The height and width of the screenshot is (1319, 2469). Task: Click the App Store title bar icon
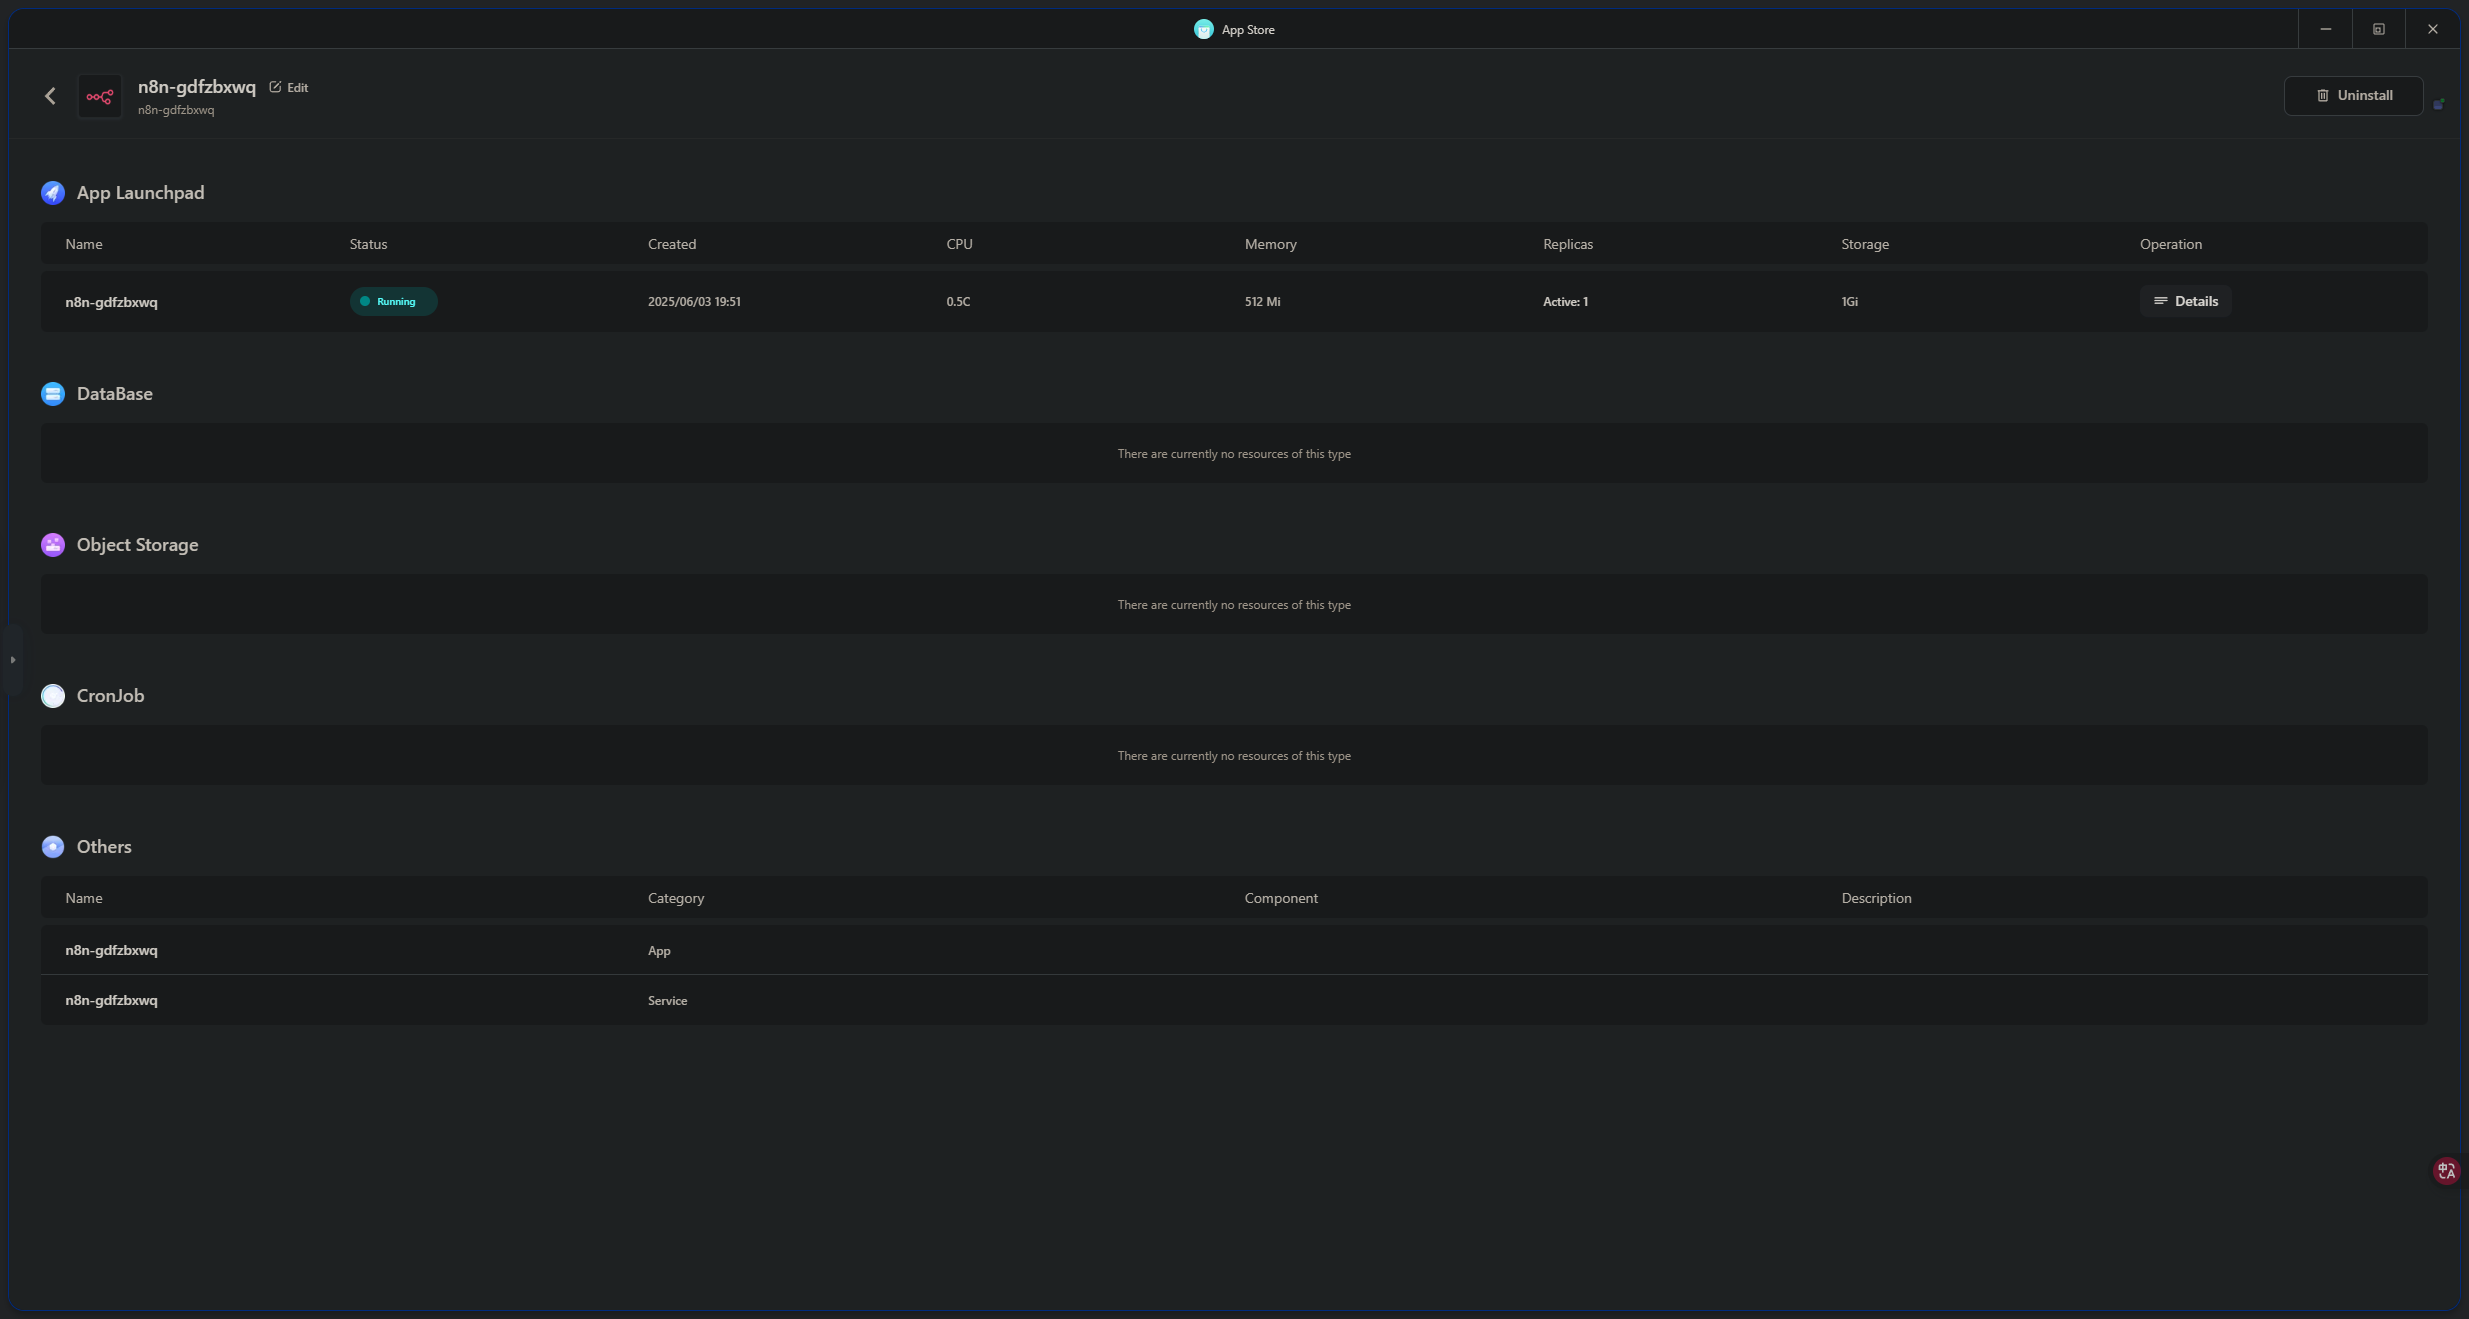(x=1203, y=29)
